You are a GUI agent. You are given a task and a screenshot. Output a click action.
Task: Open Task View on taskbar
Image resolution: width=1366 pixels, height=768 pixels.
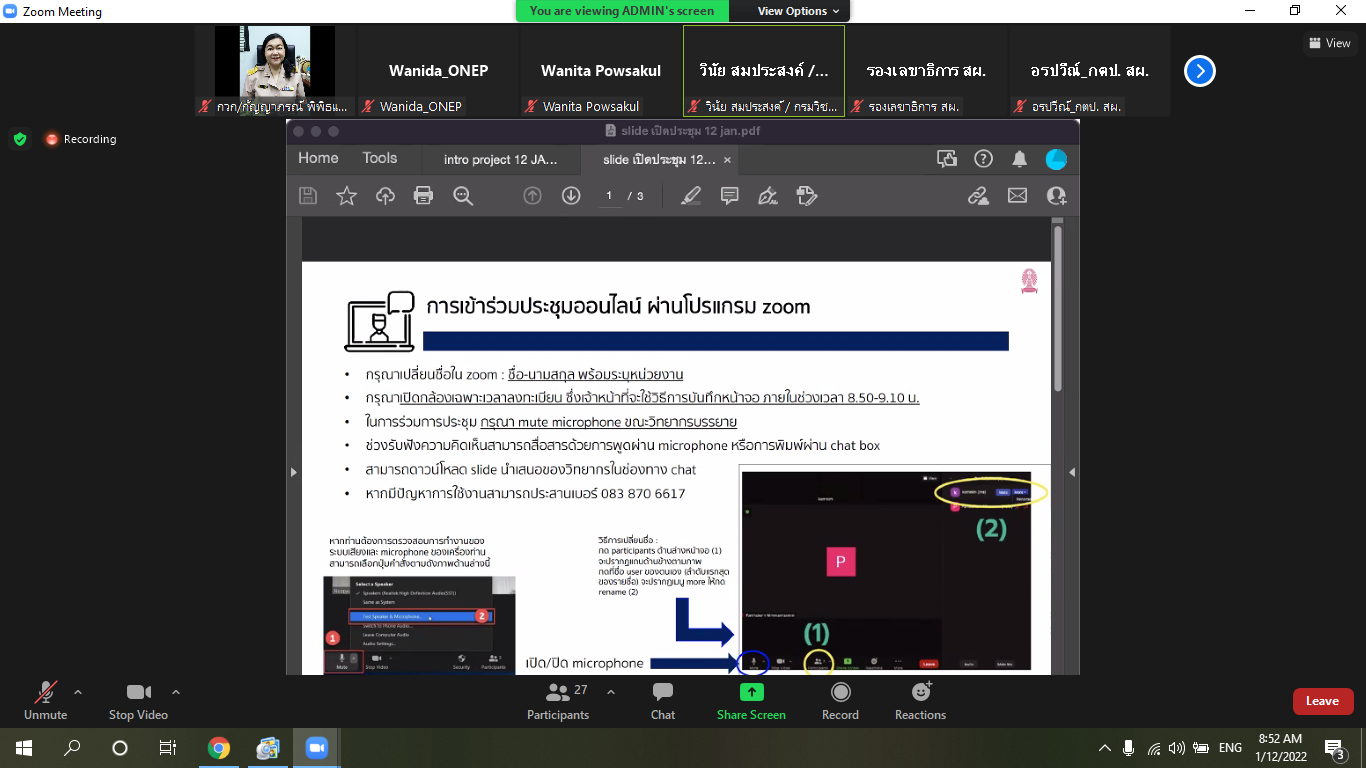pos(168,748)
